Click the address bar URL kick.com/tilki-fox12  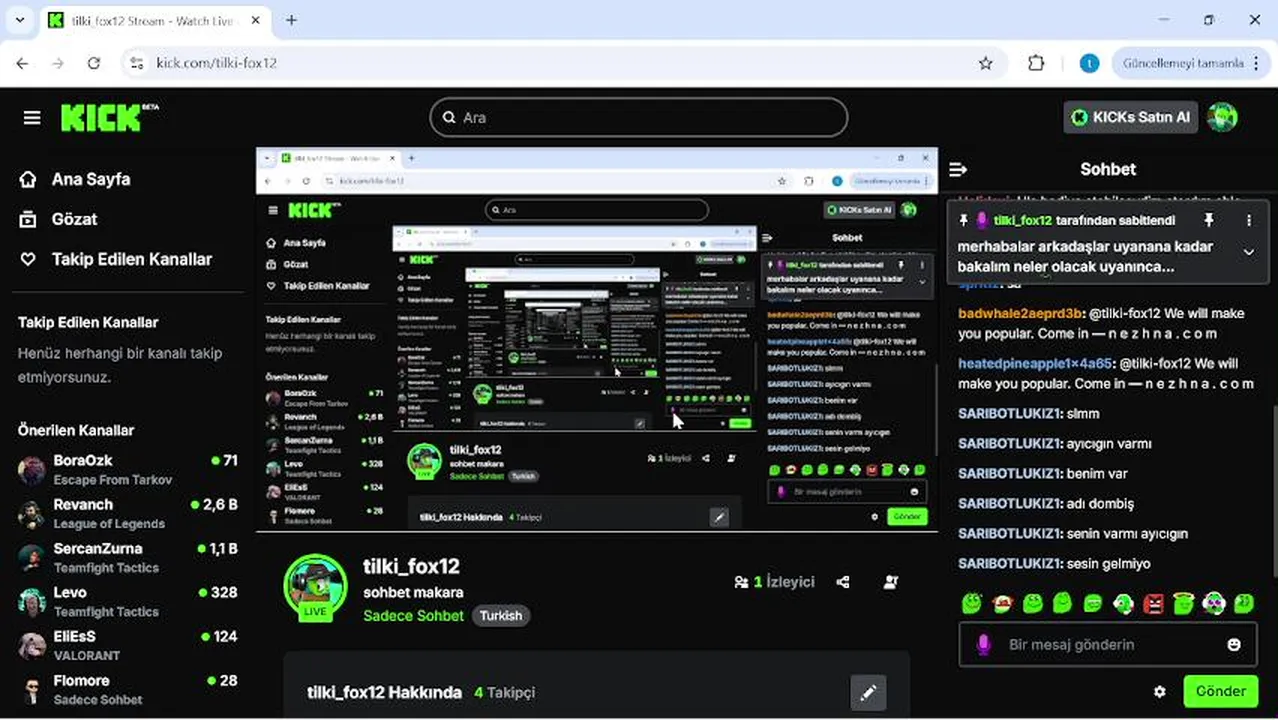coord(216,63)
